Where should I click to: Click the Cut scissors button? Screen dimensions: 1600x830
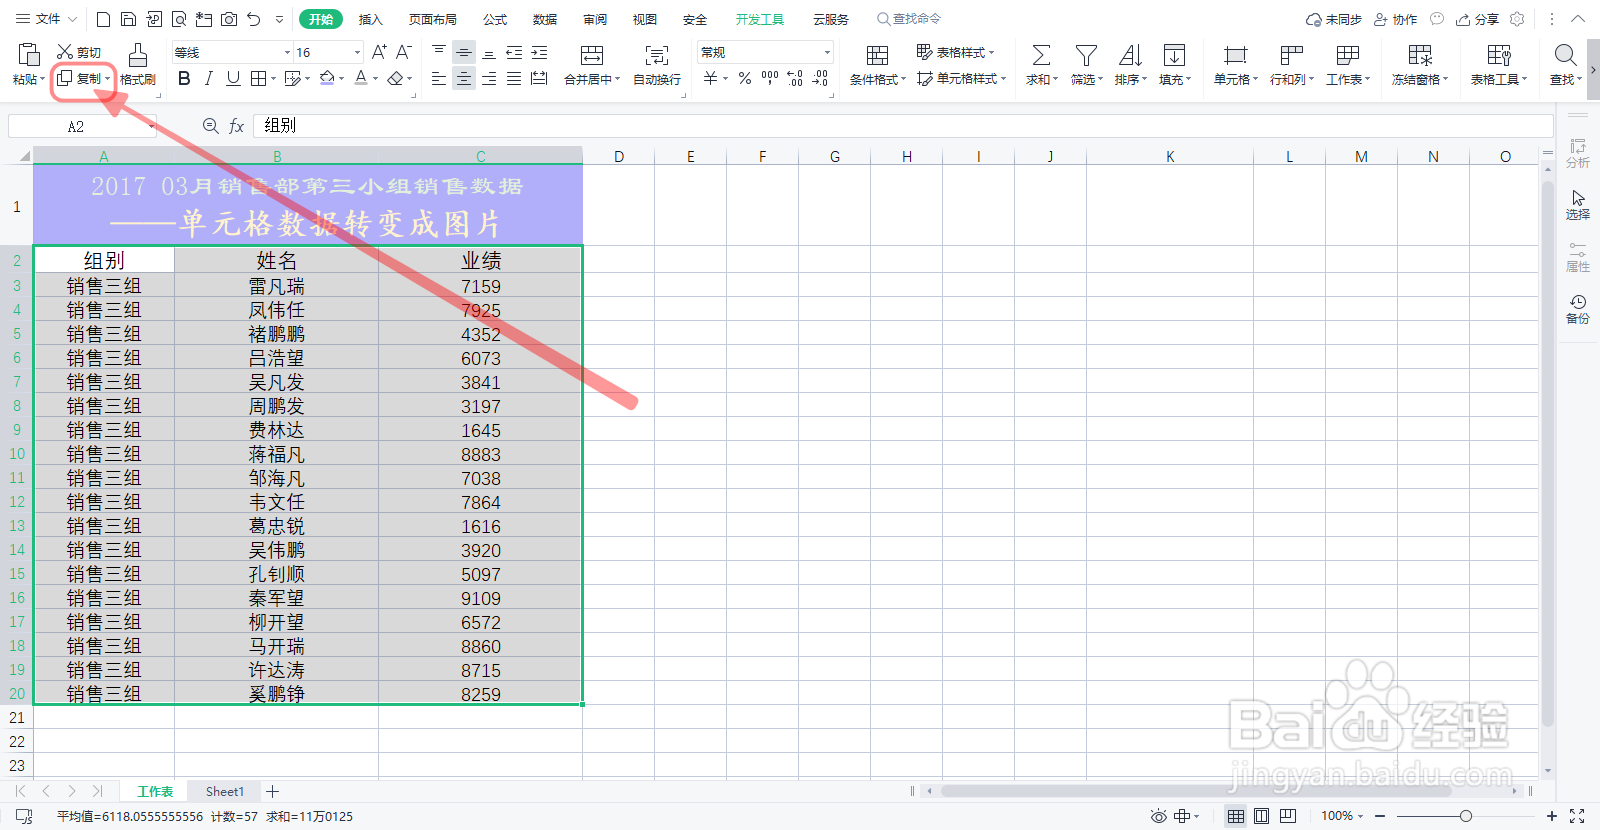coord(78,52)
